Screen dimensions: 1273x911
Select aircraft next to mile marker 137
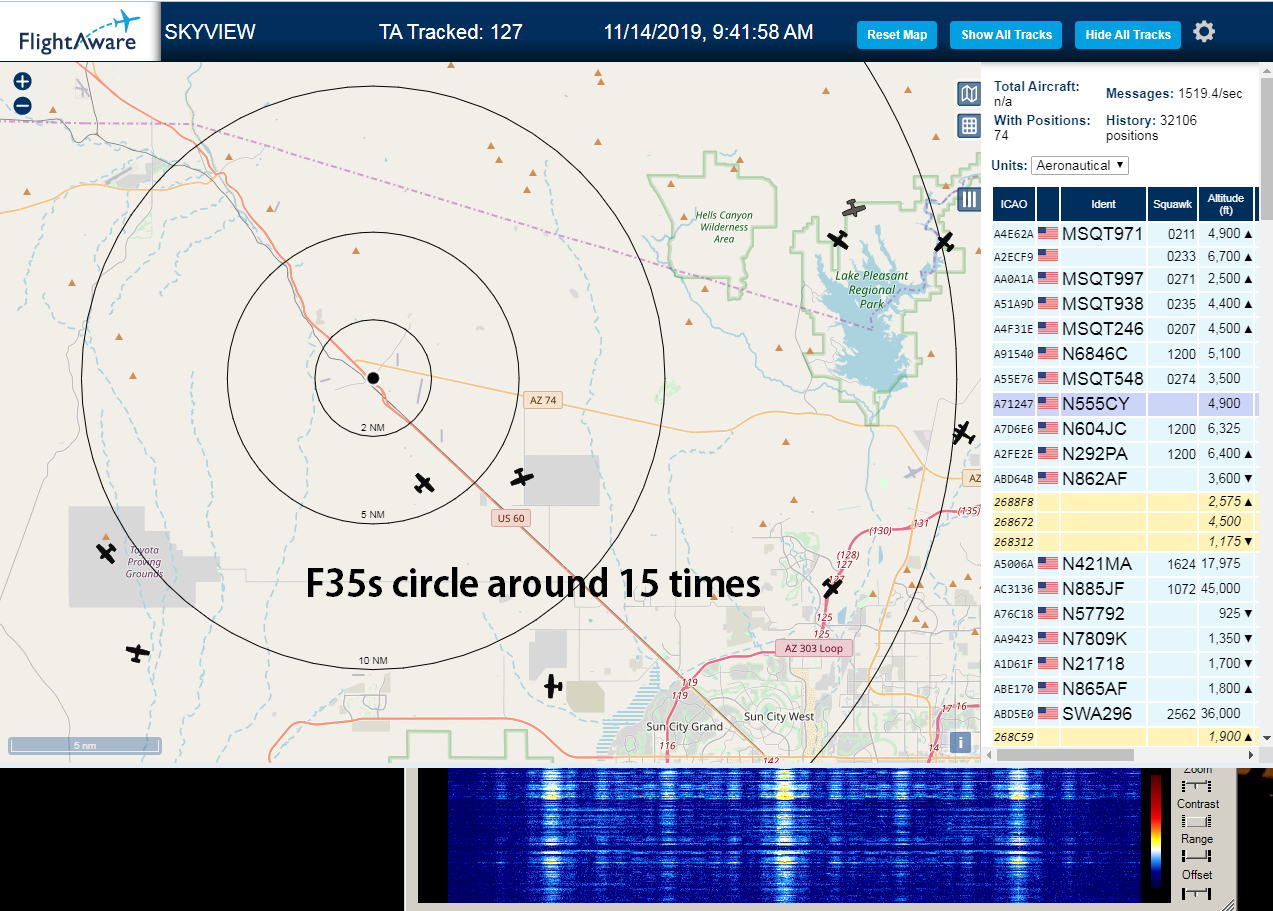[832, 588]
